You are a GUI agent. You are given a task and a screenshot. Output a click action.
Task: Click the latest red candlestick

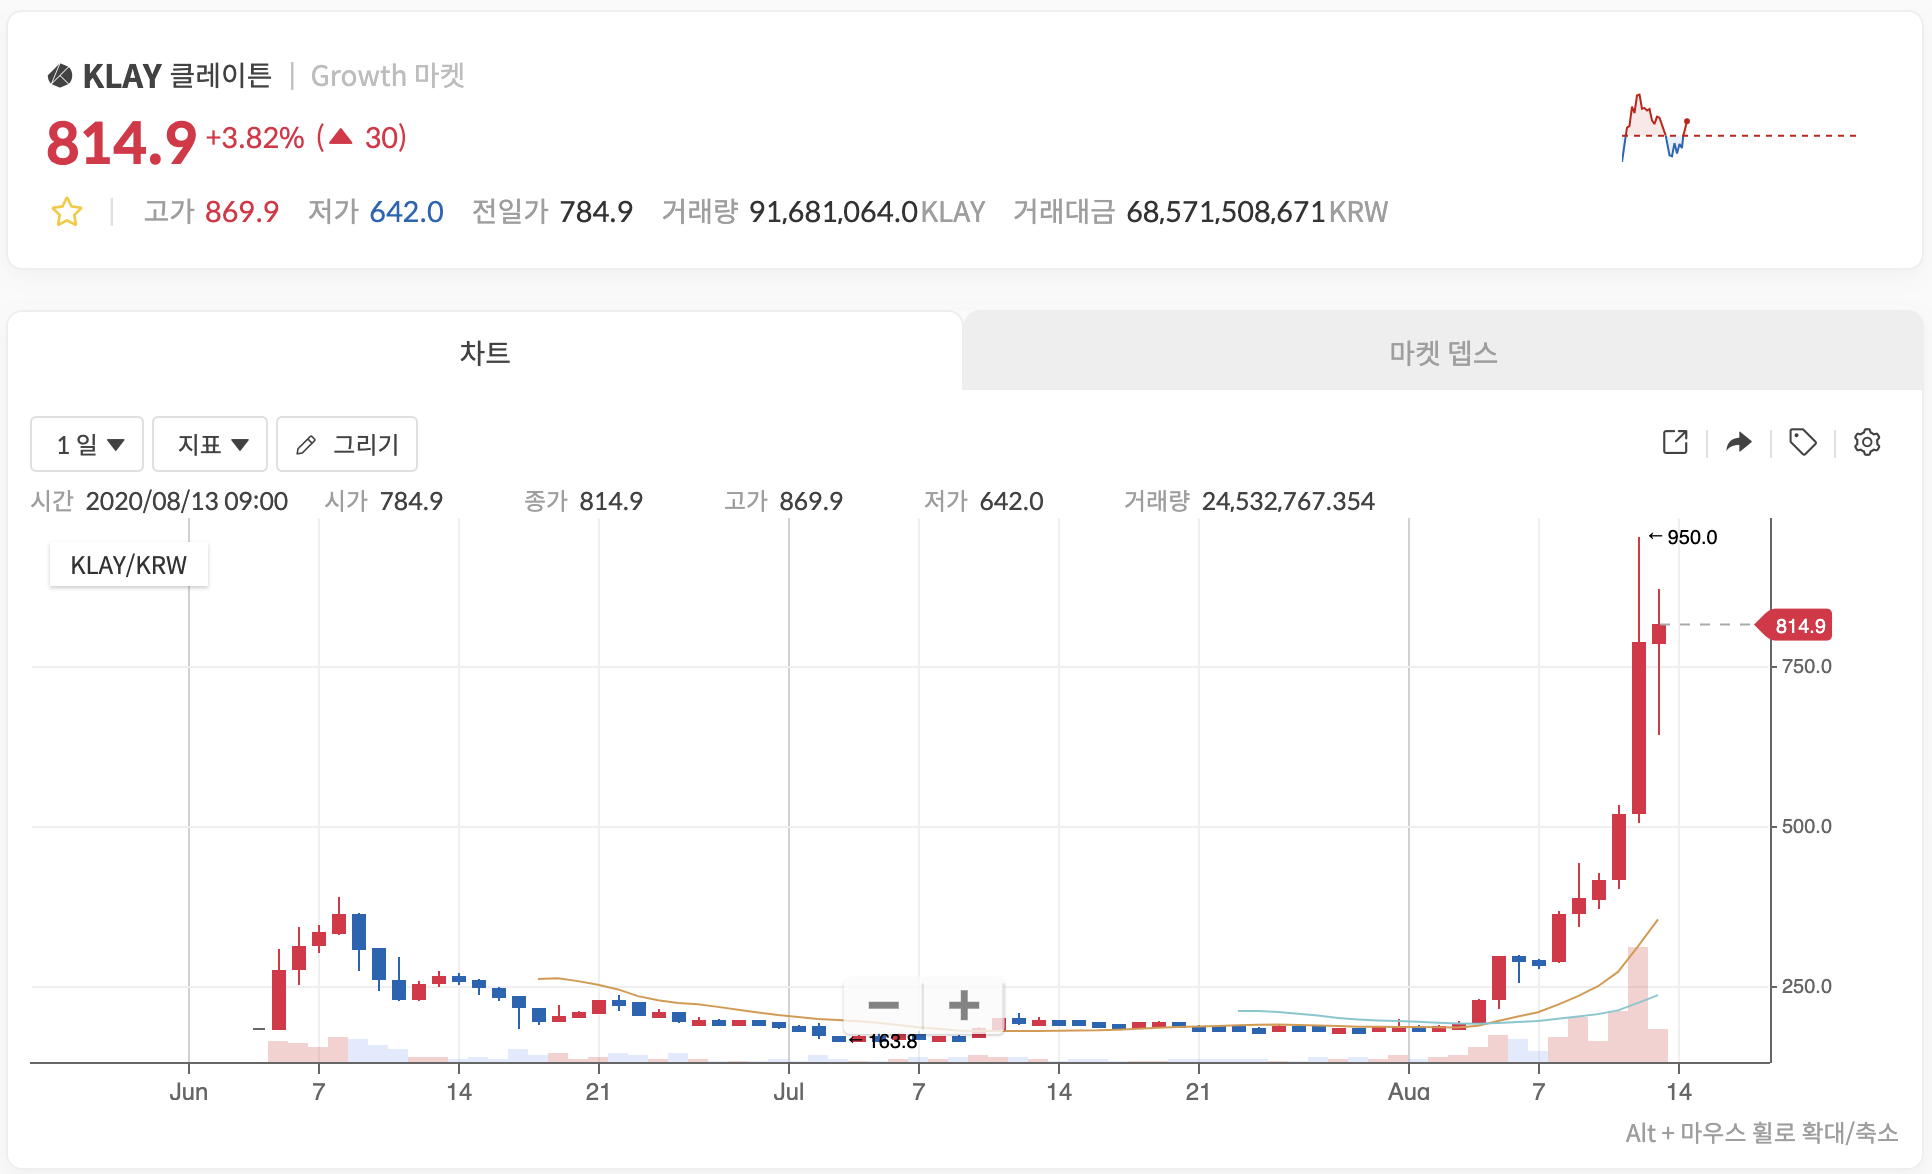1659,634
